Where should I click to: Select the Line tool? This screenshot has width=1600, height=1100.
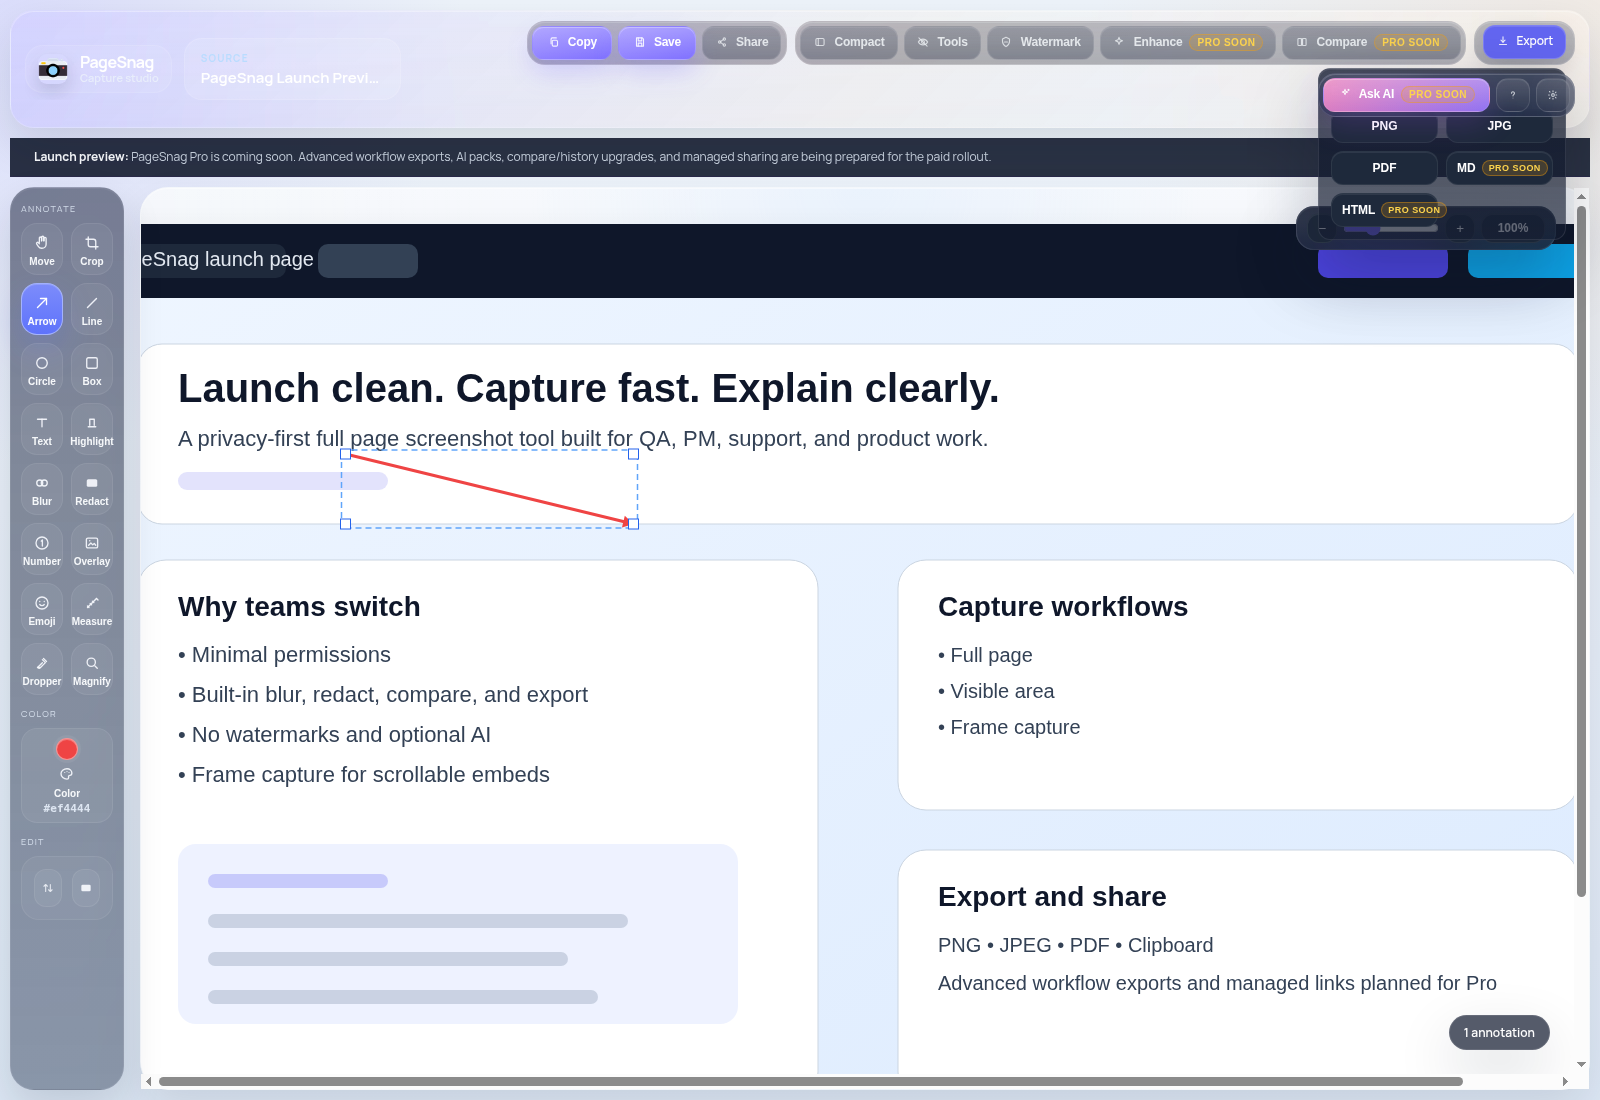(x=92, y=309)
